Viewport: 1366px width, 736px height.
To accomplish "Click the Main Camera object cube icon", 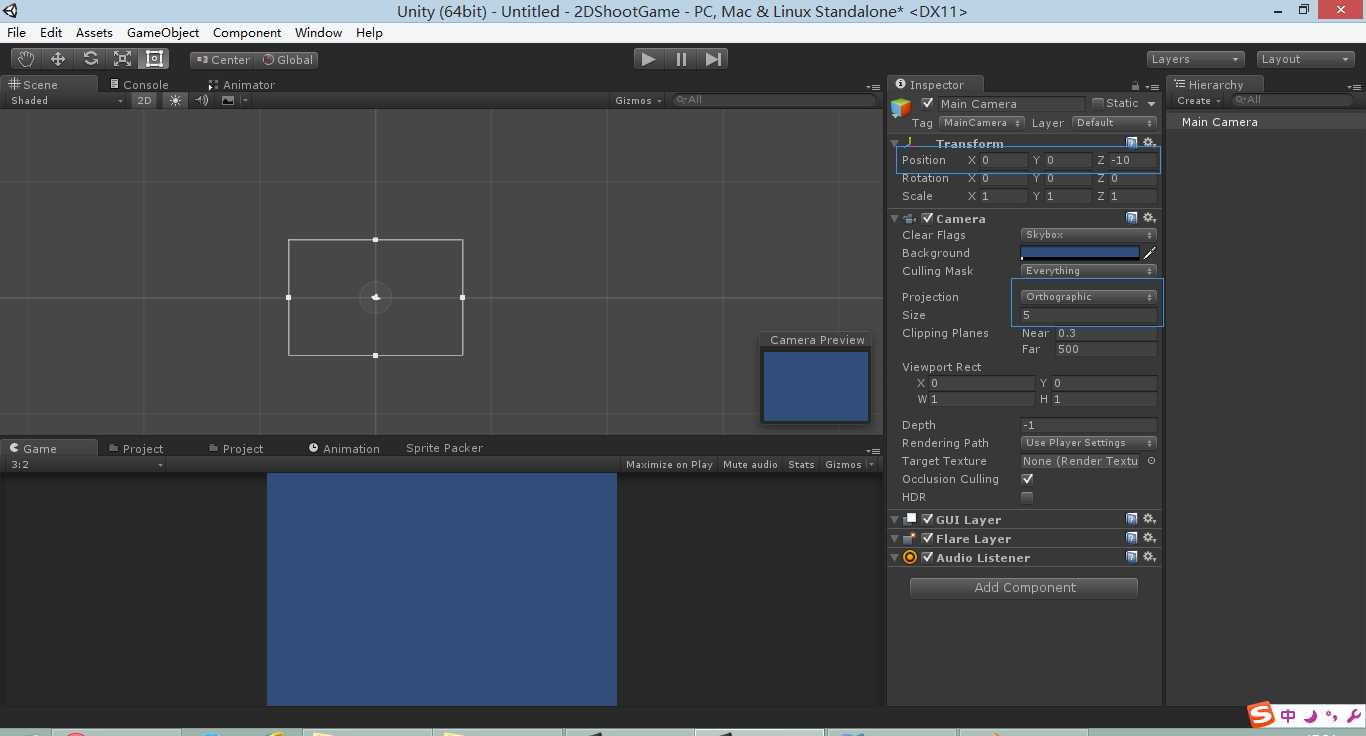I will pos(902,108).
